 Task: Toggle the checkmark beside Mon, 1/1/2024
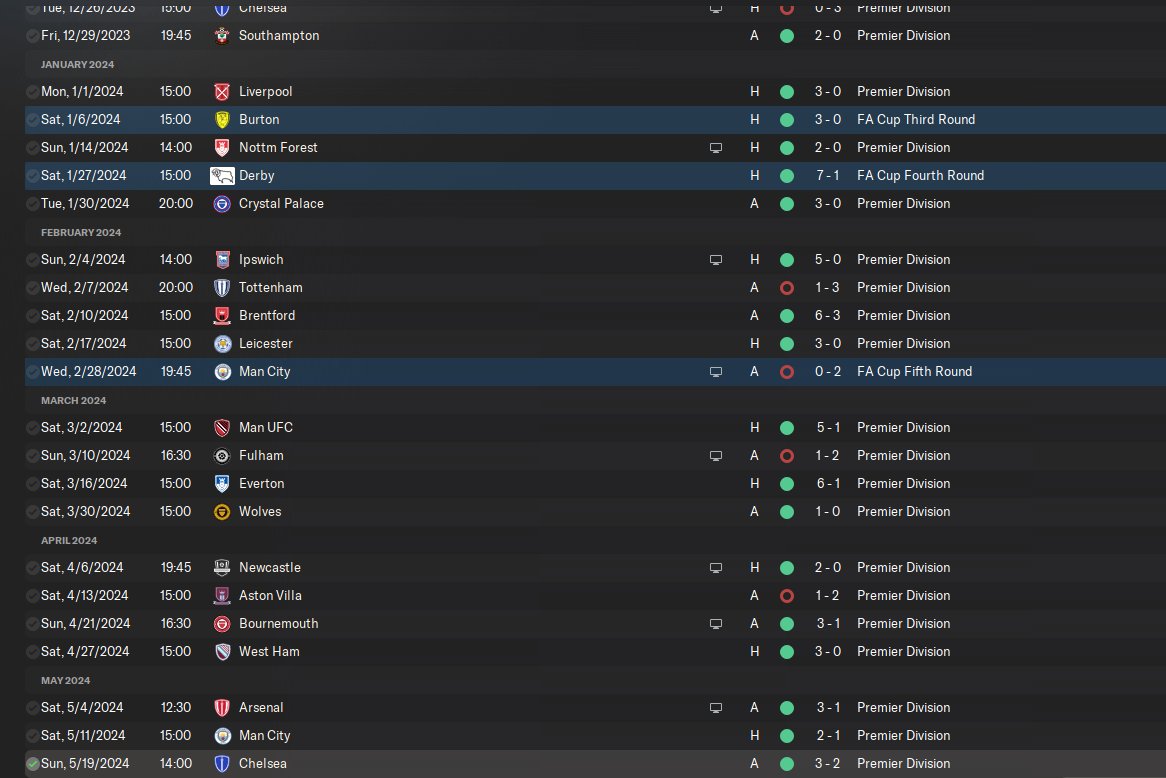point(32,92)
